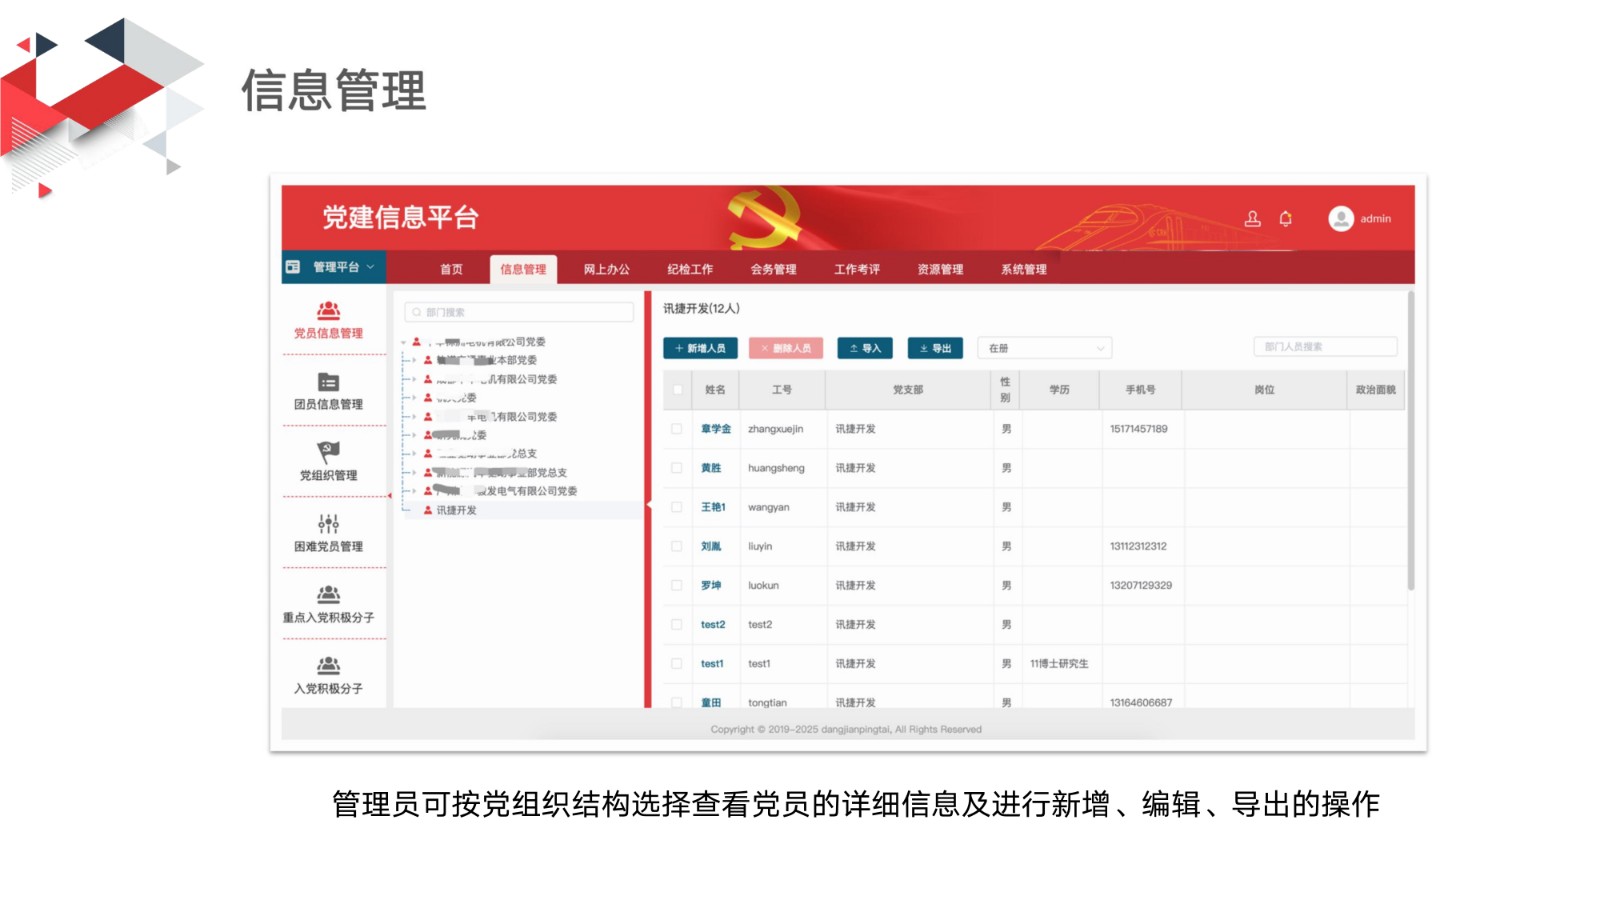This screenshot has width=1600, height=900.
Task: Collapse the root 公司党委 tree node arrow
Action: click(404, 342)
